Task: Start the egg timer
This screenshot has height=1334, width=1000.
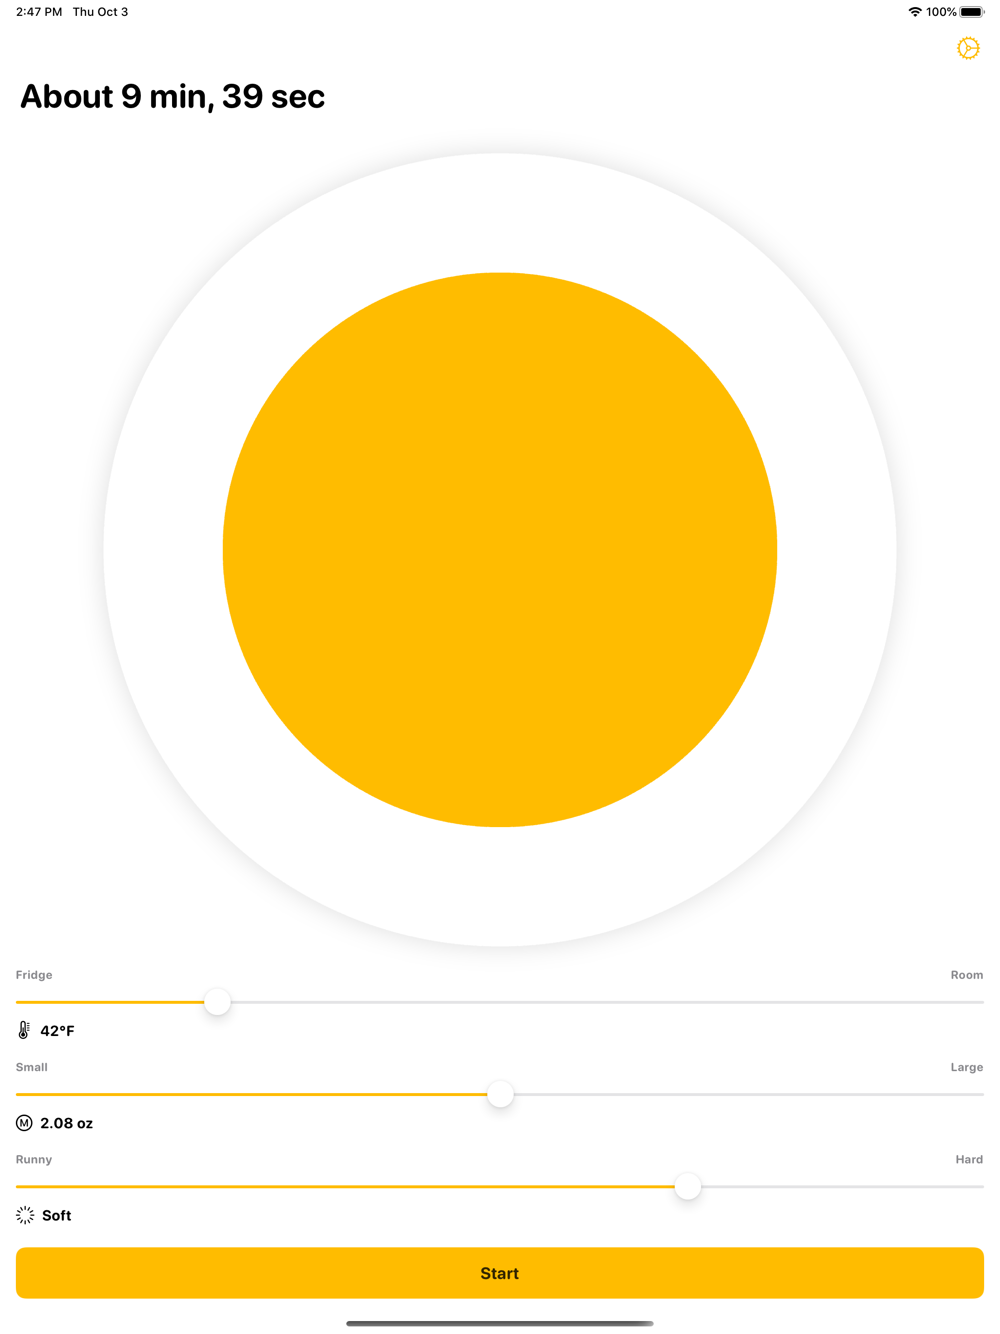Action: point(500,1273)
